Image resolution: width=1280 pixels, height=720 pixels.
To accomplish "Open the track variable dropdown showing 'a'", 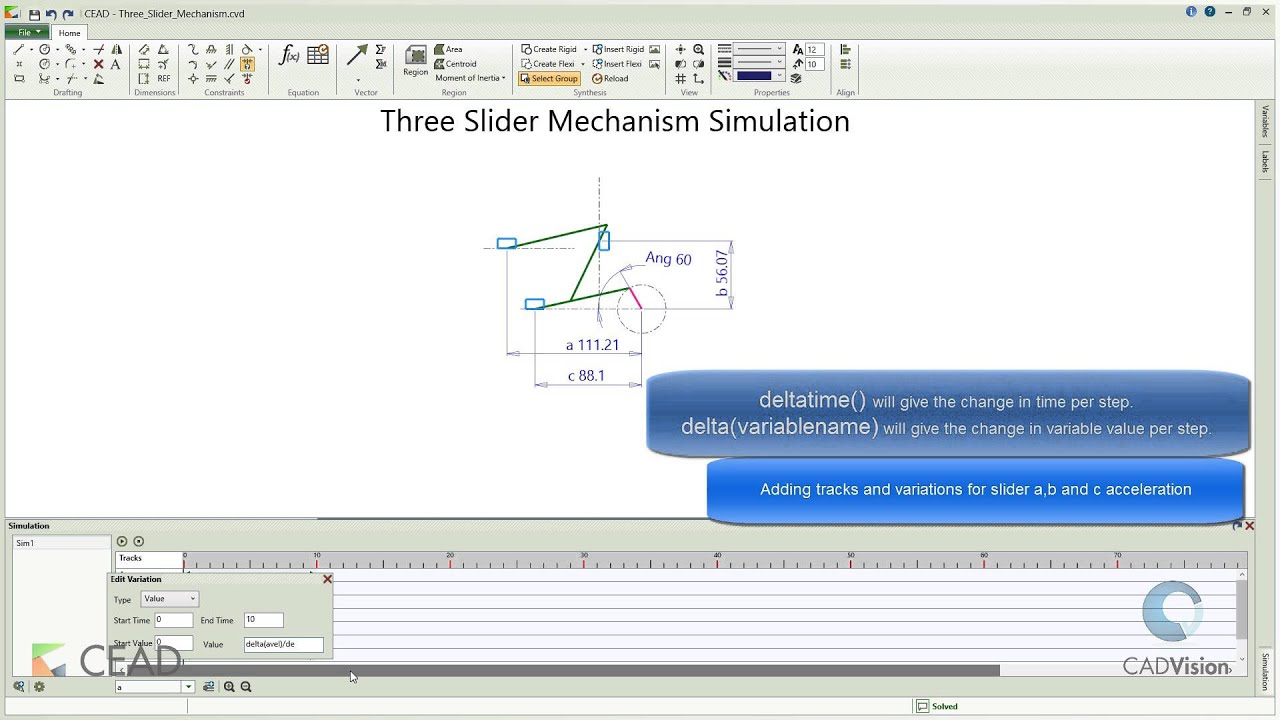I will click(155, 687).
